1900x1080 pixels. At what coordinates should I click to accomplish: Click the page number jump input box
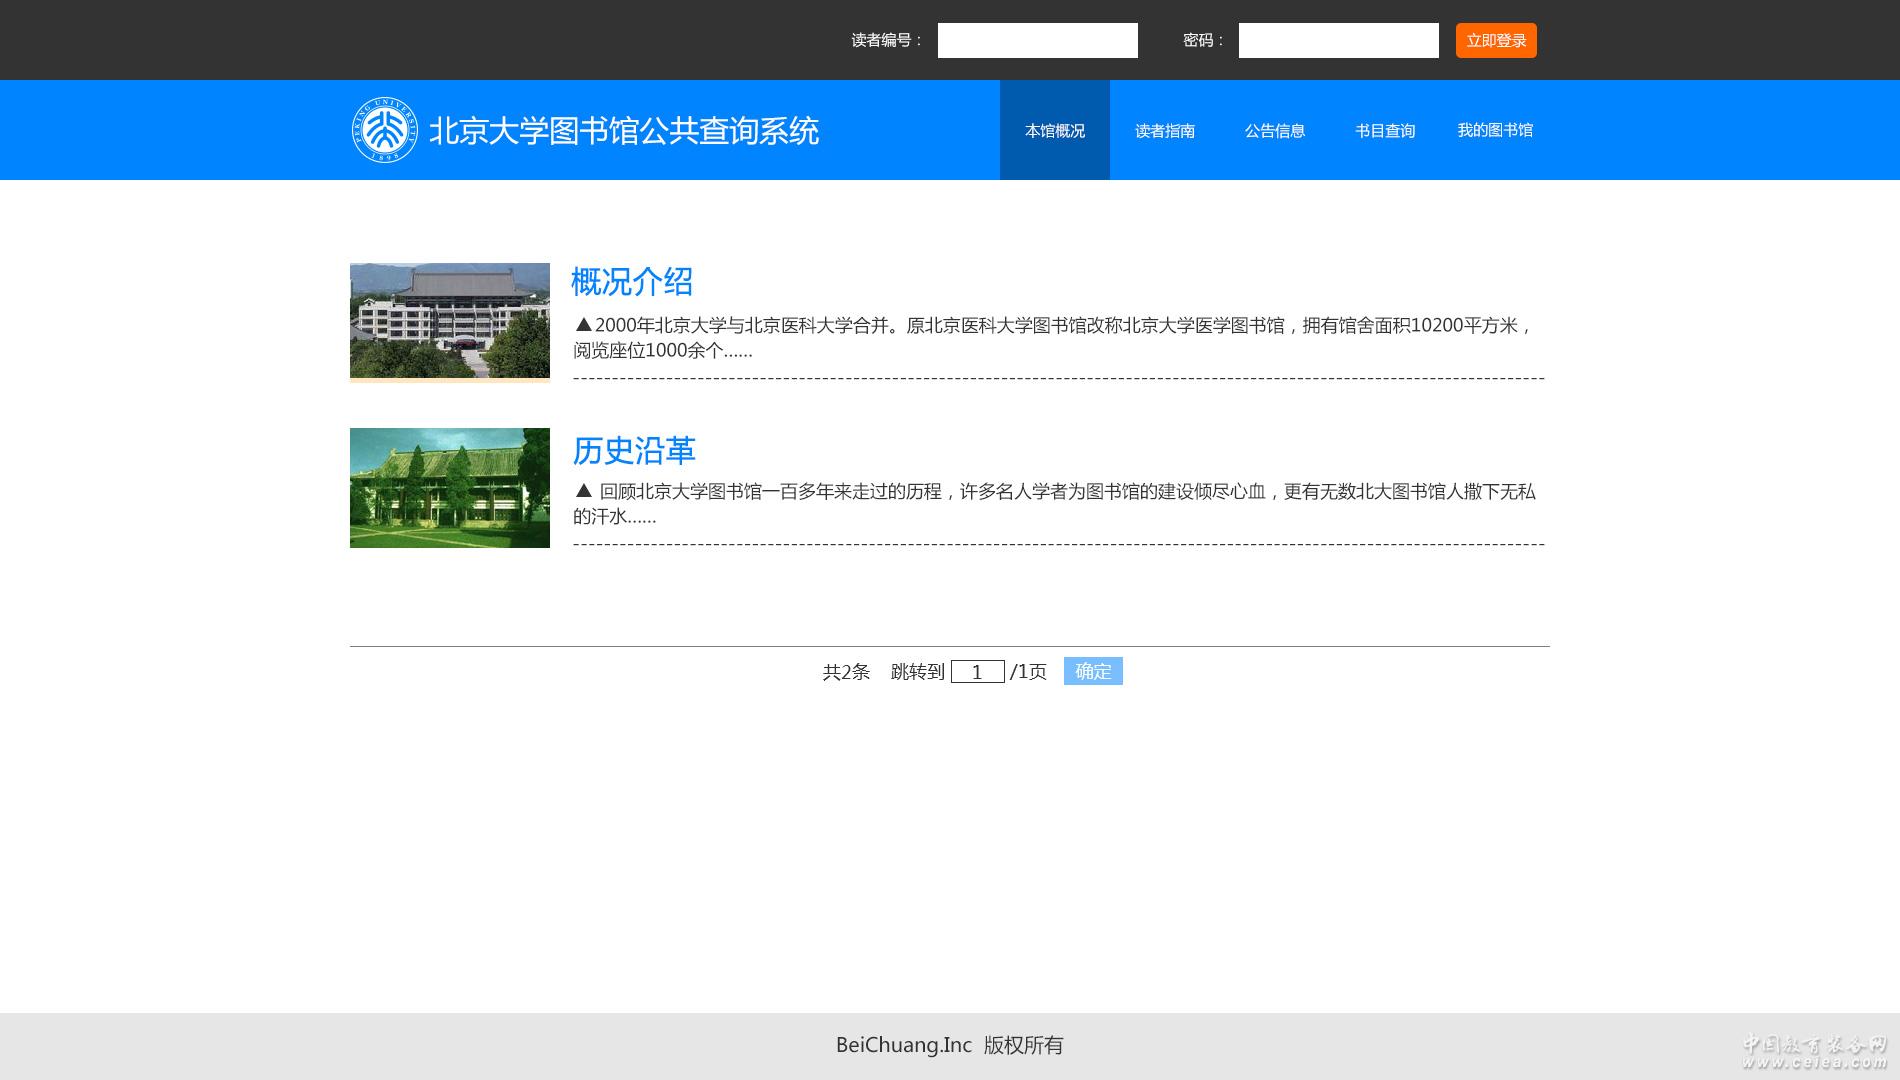[977, 672]
